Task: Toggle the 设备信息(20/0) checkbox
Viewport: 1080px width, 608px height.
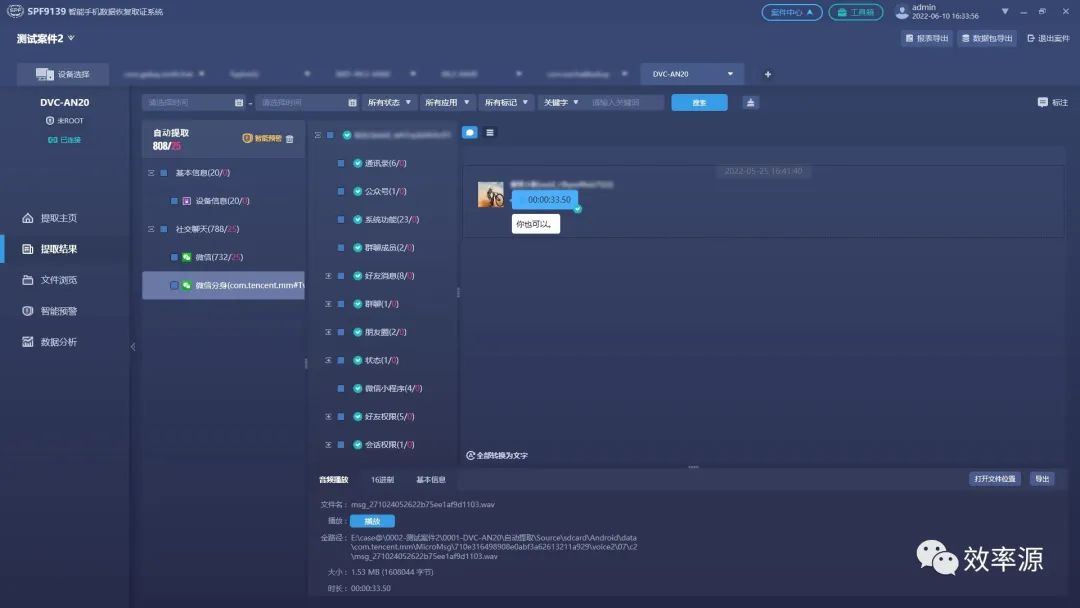Action: point(174,201)
